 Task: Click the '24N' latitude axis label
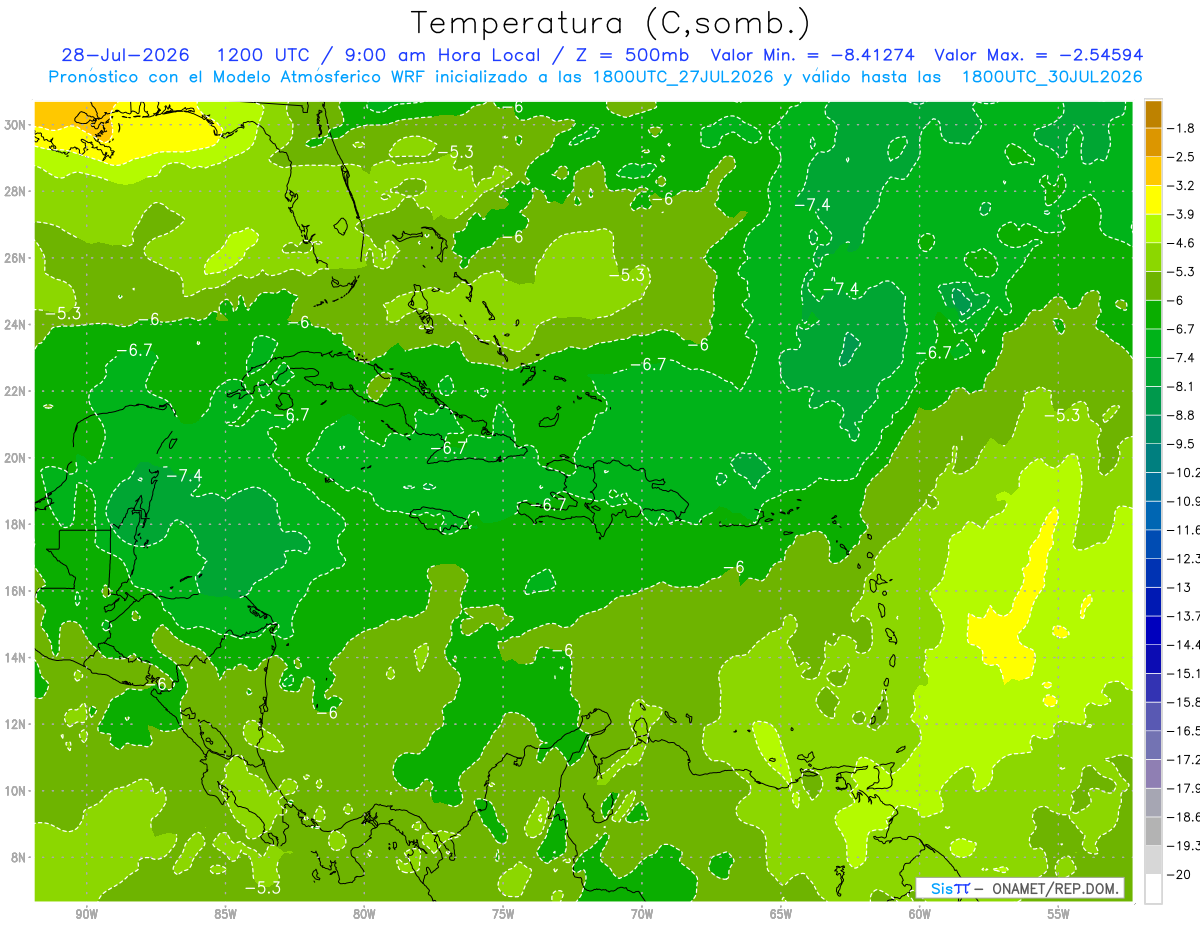pos(16,324)
